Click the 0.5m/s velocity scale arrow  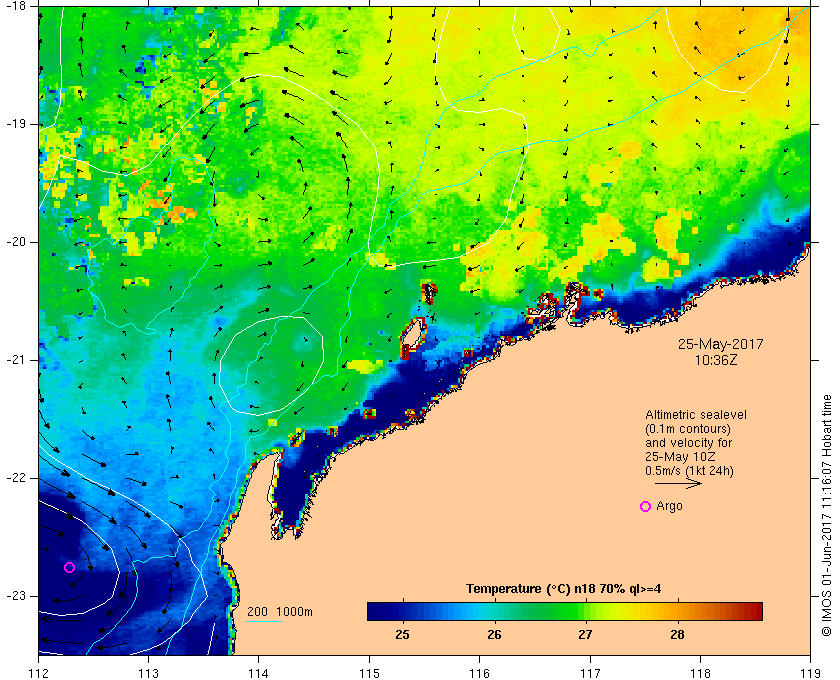[678, 483]
